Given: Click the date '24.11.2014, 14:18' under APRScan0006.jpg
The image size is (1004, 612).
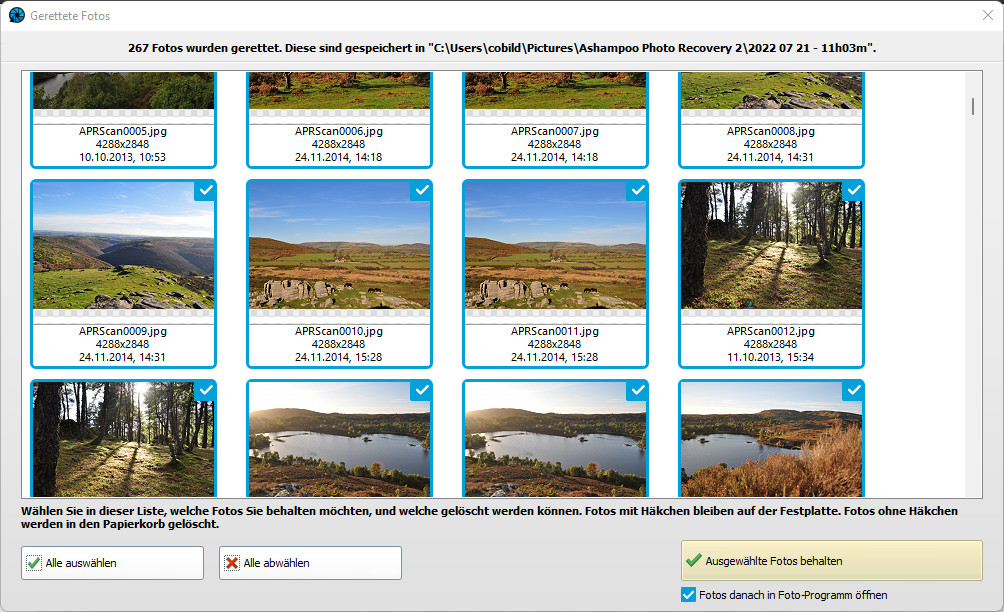Looking at the screenshot, I should coord(338,157).
